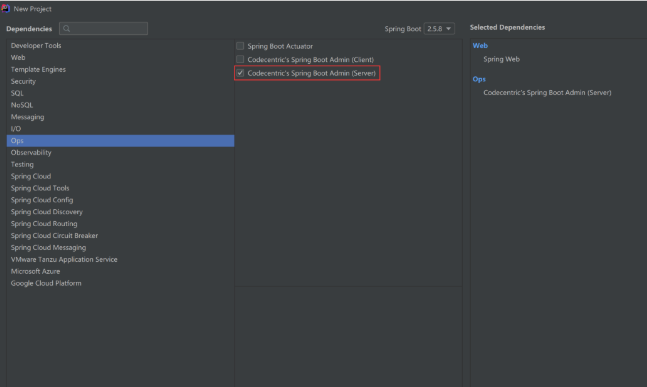The width and height of the screenshot is (647, 387).
Task: Click the Web group heading in Selected Dependencies
Action: click(480, 45)
